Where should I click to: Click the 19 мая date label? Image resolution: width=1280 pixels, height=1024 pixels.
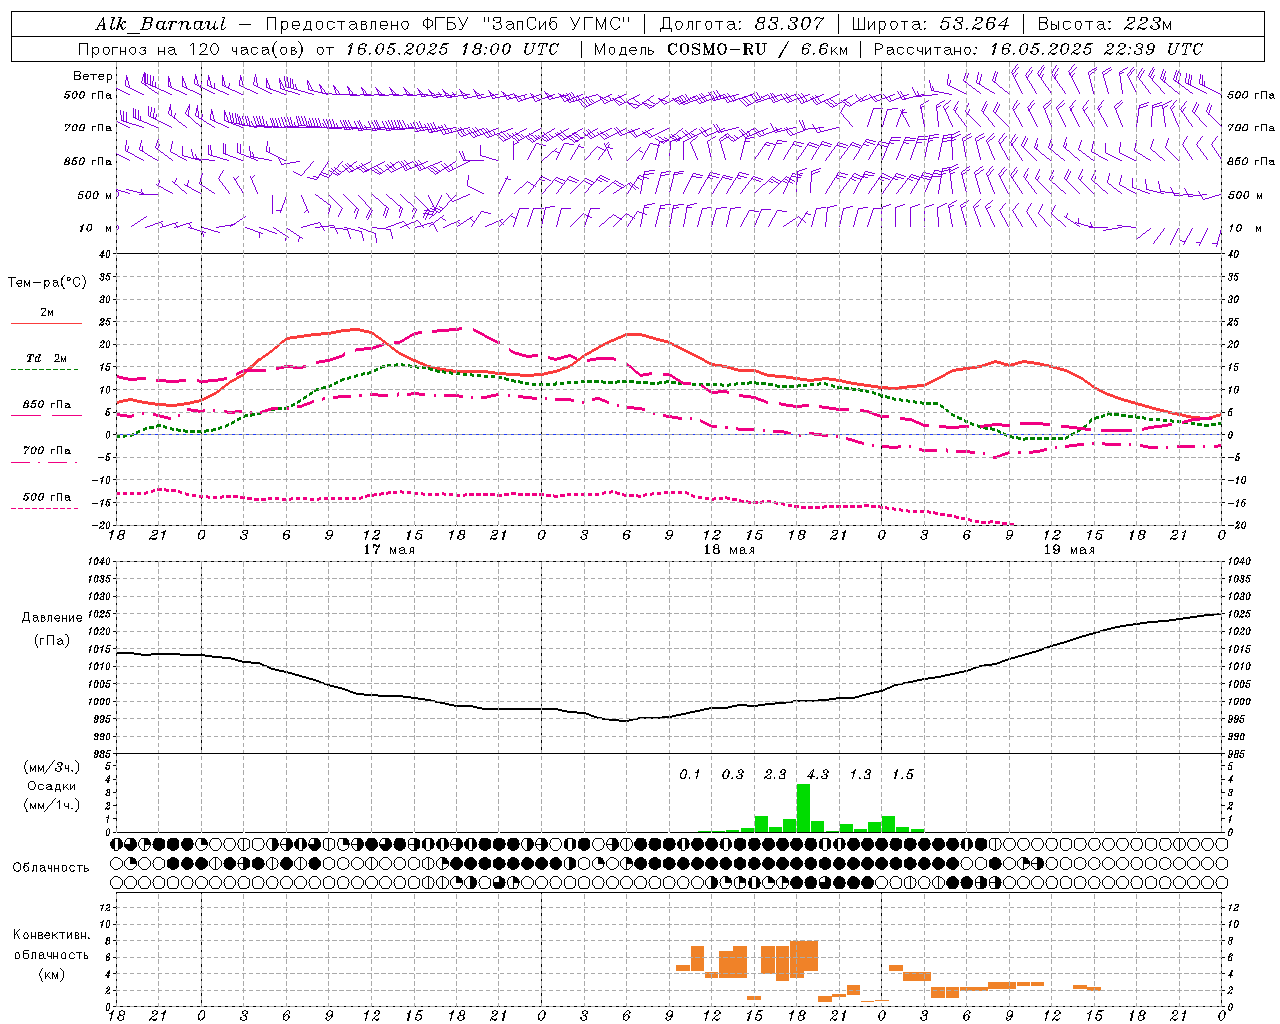tap(1069, 550)
